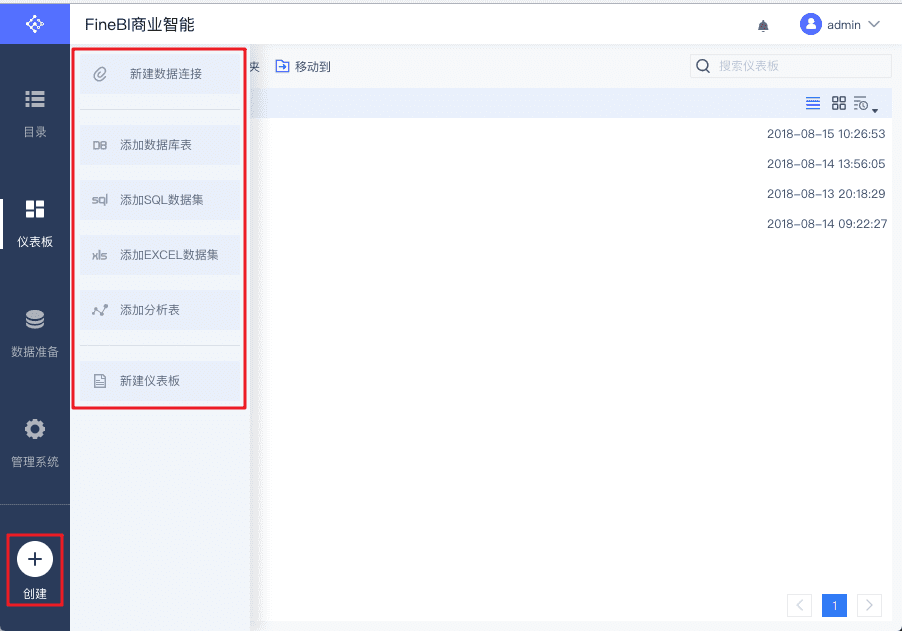Viewport: 902px width, 631px height.
Task: Go to the next page arrow
Action: coord(869,605)
